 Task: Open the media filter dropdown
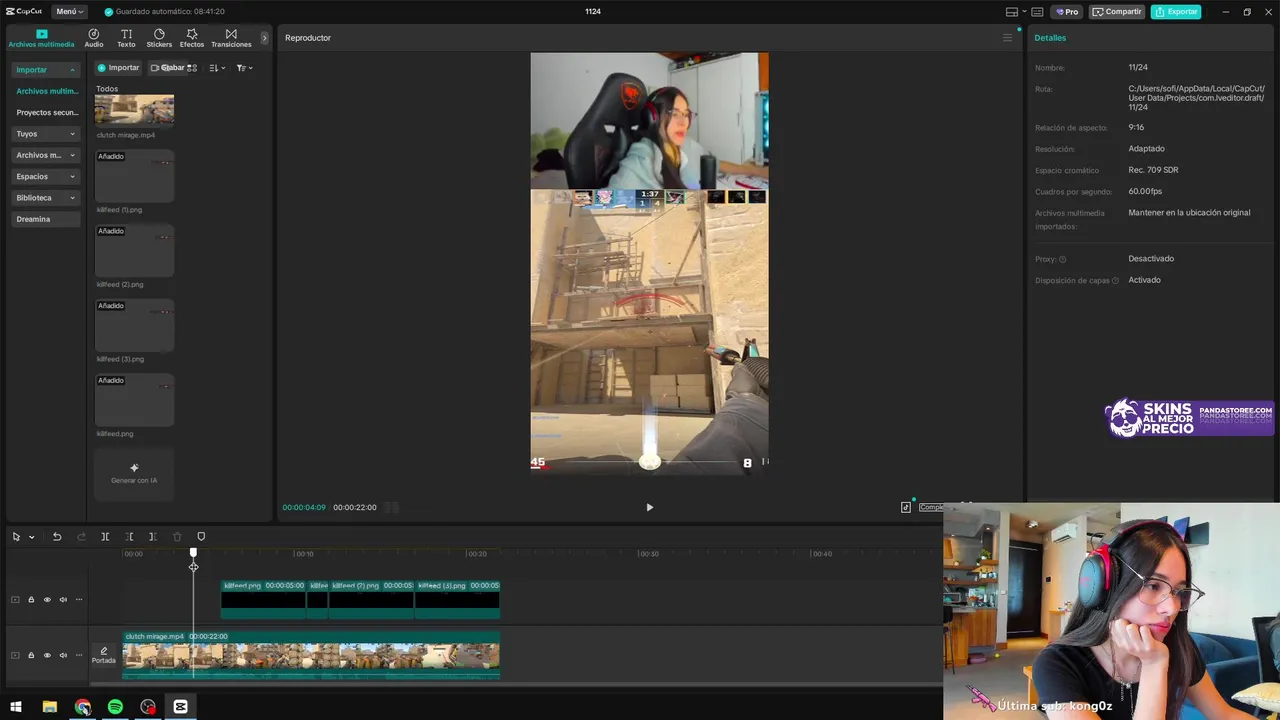click(244, 68)
